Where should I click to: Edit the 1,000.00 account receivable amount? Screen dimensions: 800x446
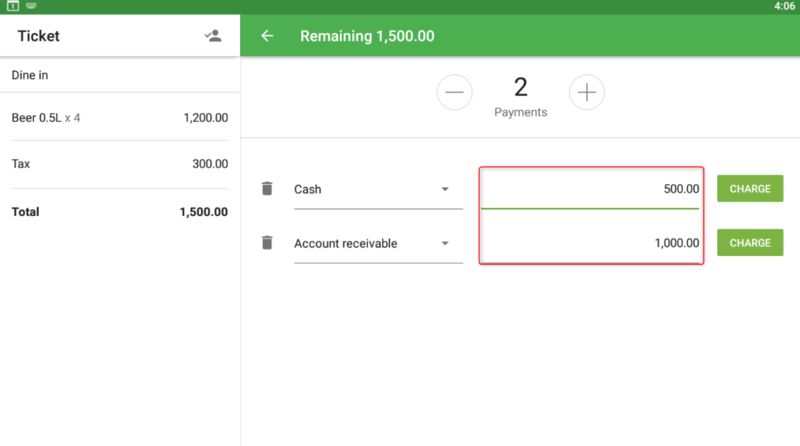pos(590,243)
